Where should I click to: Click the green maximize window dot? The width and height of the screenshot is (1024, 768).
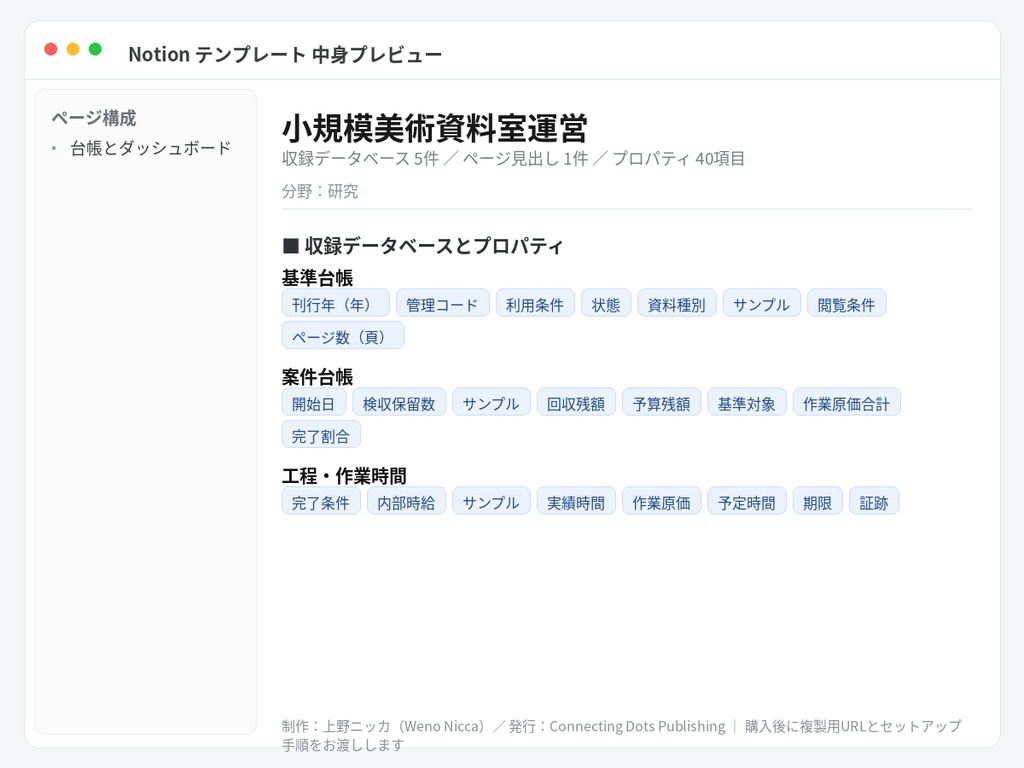(95, 49)
